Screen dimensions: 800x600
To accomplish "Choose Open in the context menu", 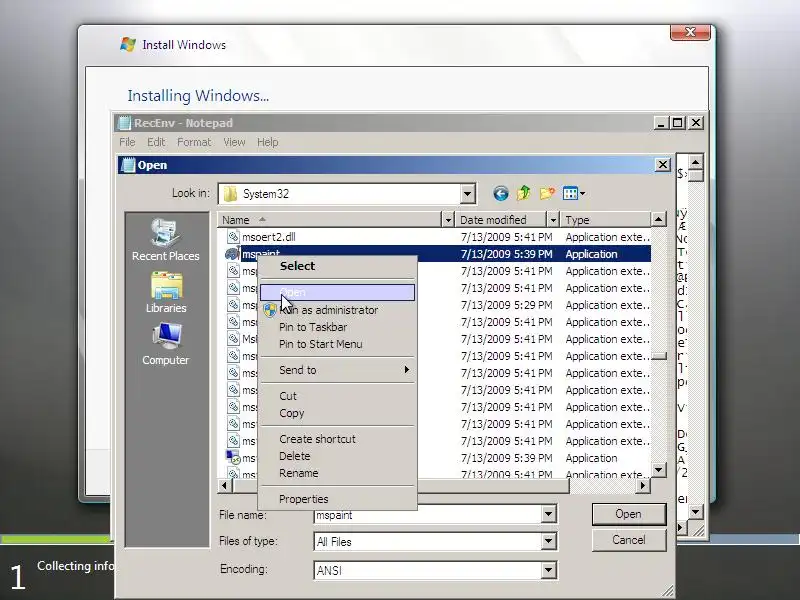I will point(337,292).
